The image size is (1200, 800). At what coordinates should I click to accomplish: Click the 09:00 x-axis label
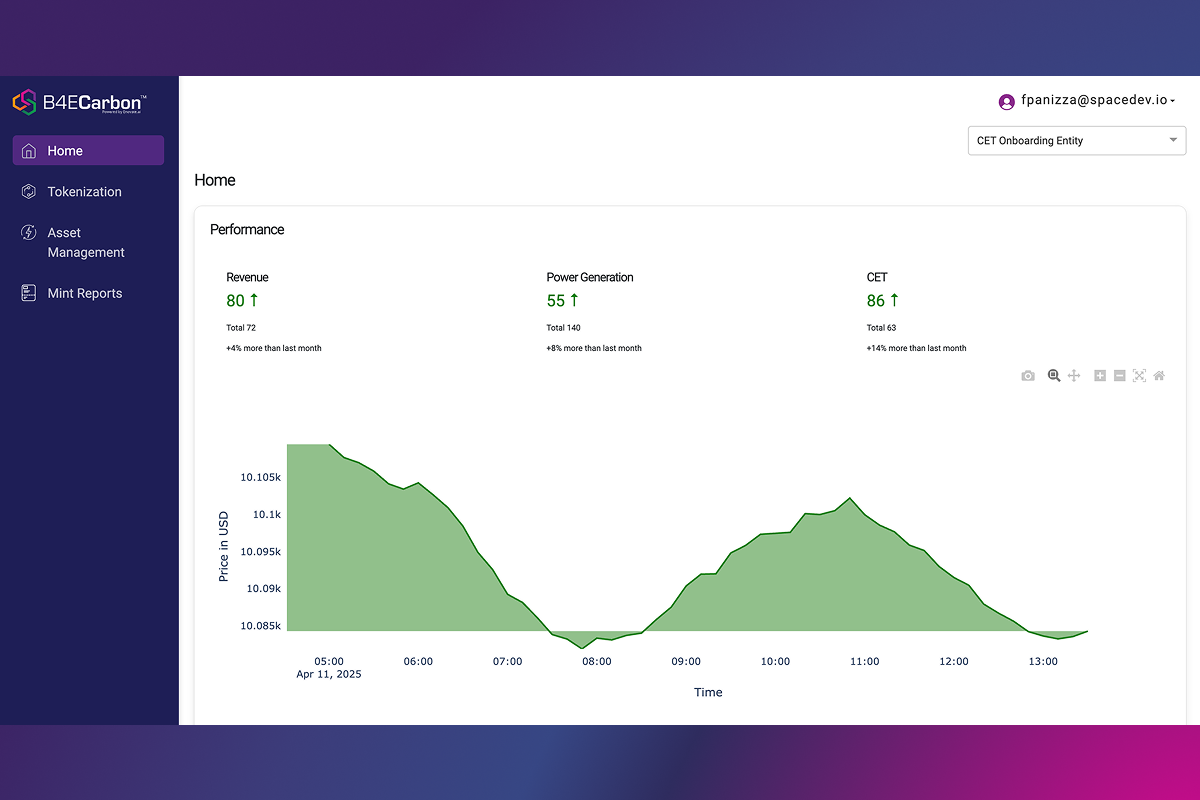point(686,661)
